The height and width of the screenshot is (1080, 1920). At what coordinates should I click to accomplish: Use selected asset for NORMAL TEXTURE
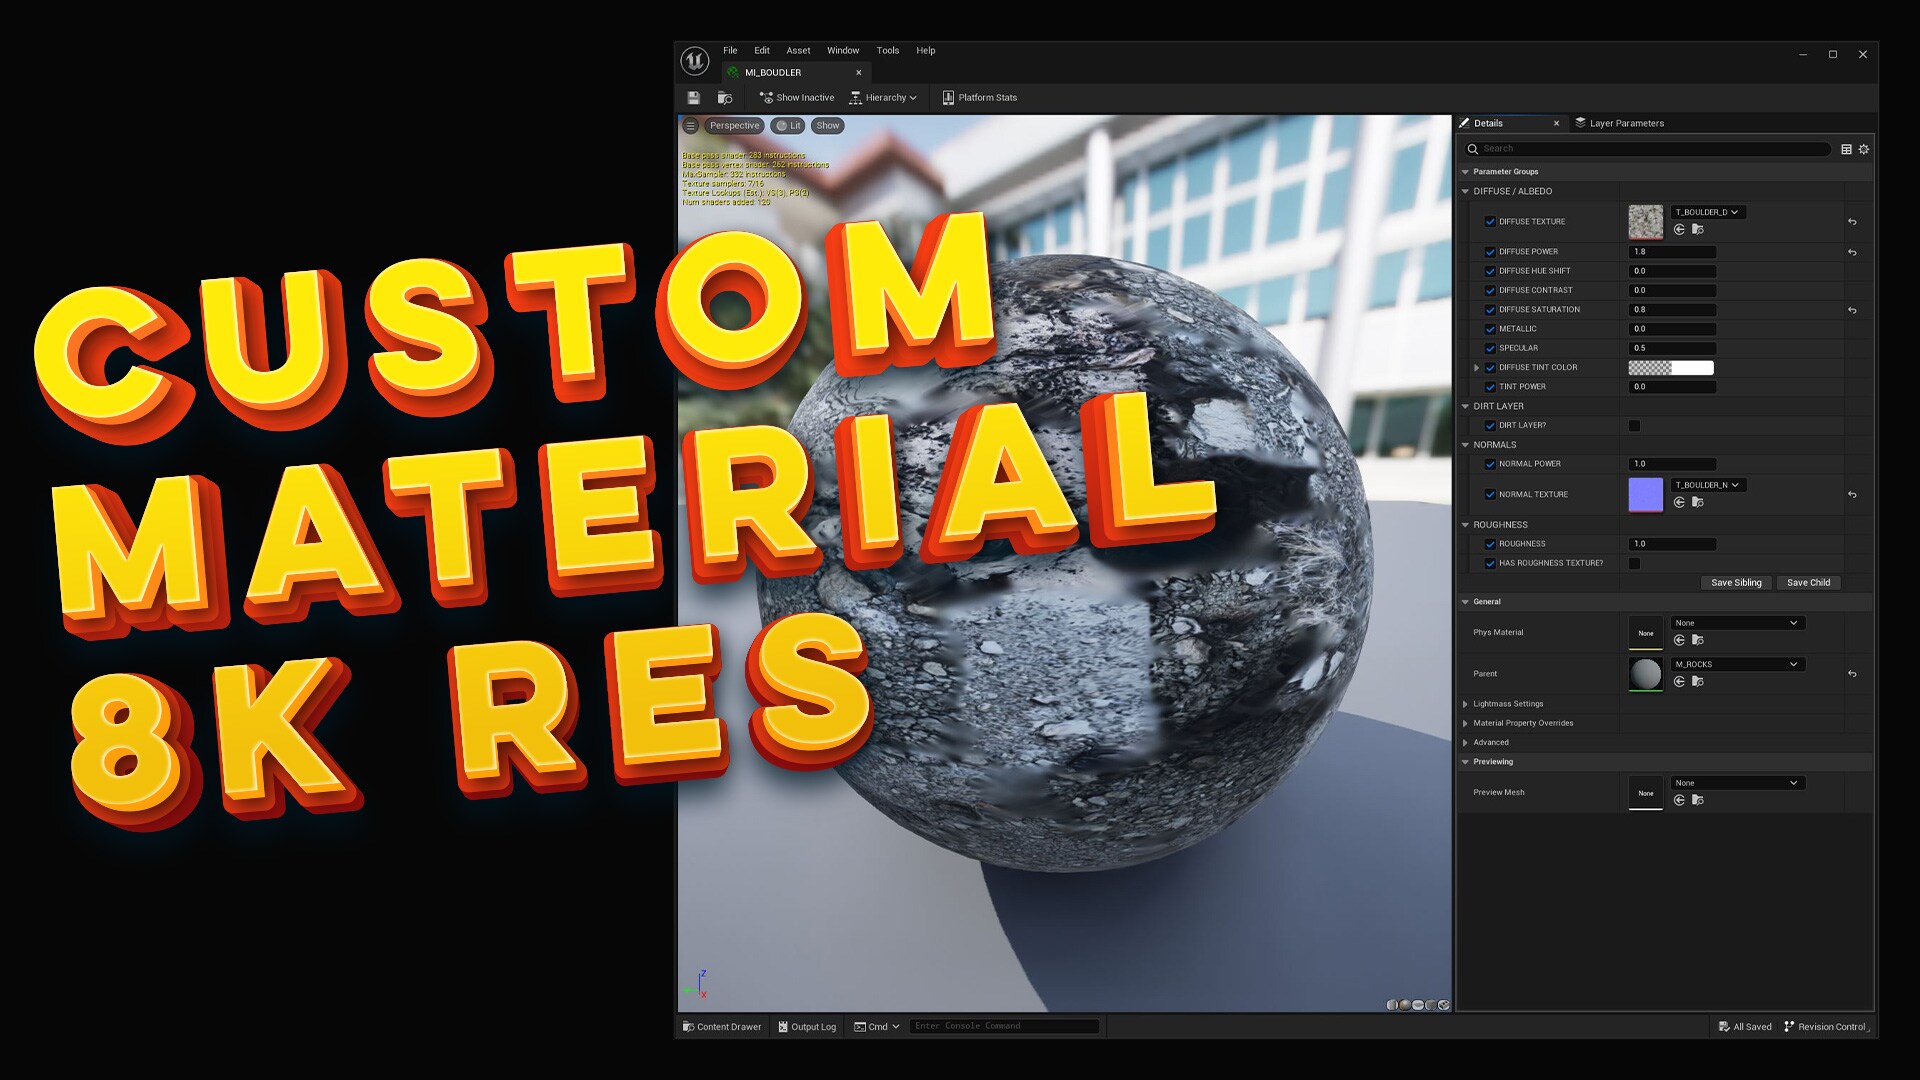pyautogui.click(x=1679, y=502)
